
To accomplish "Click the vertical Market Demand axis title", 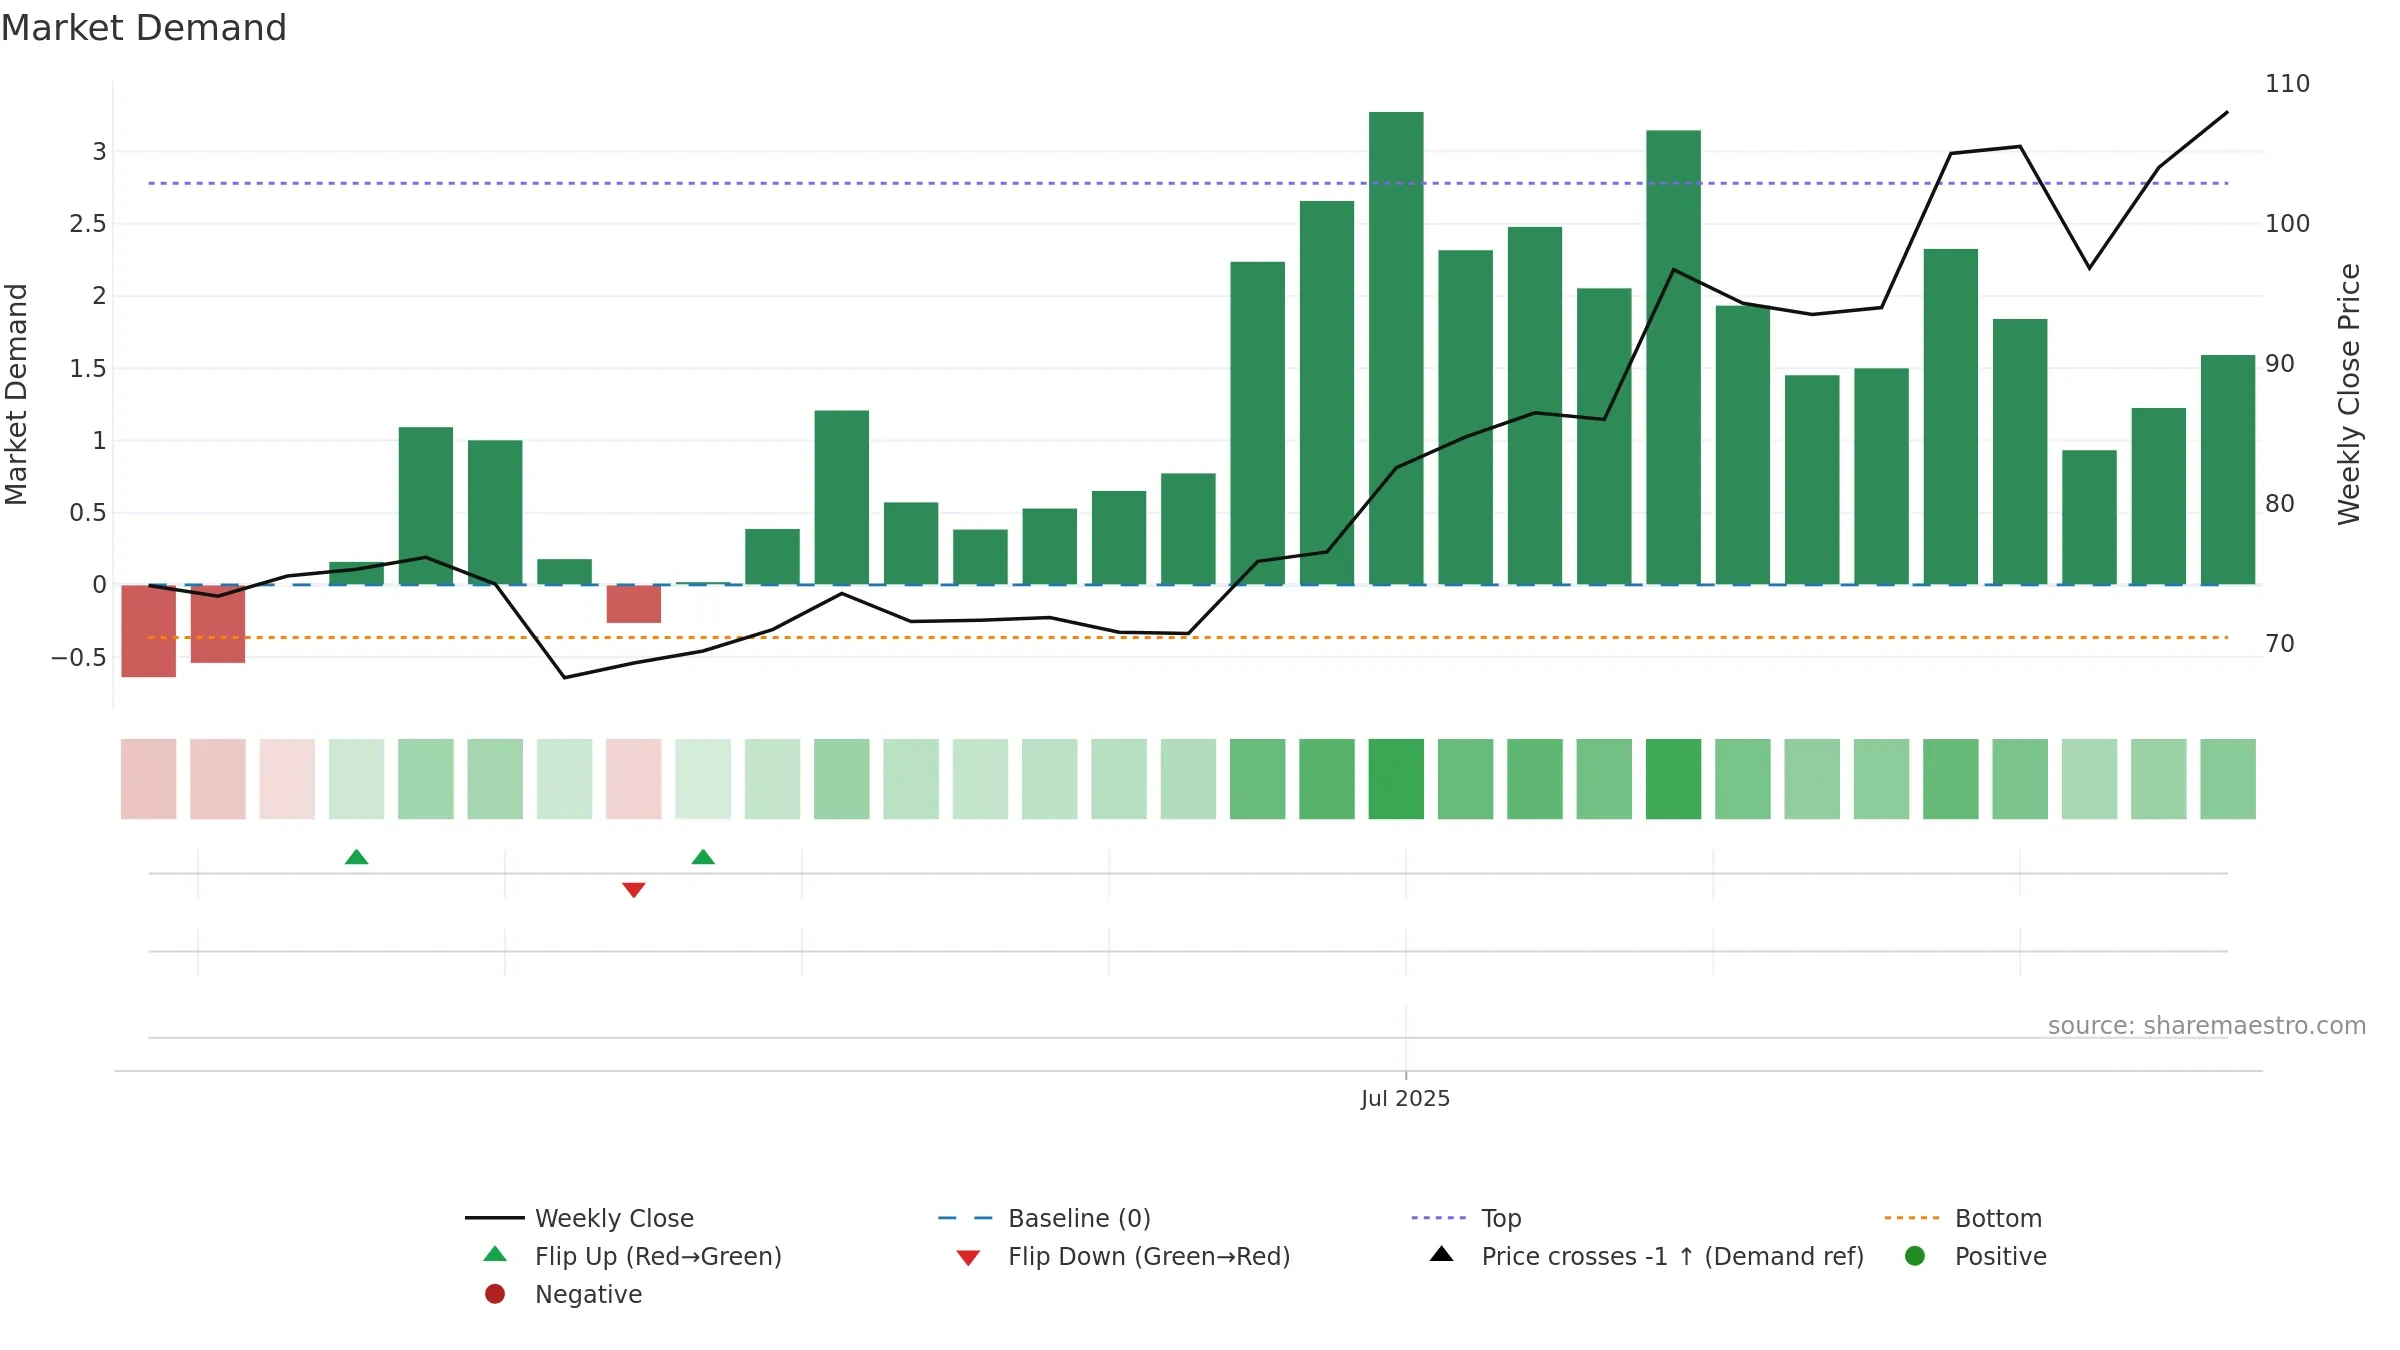I will 16,394.
